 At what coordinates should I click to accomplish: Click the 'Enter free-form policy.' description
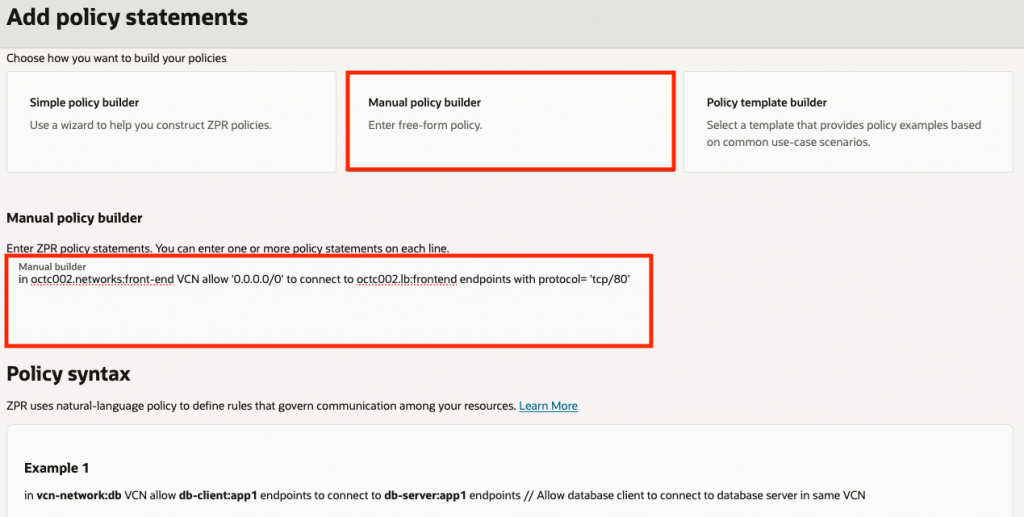coord(425,126)
